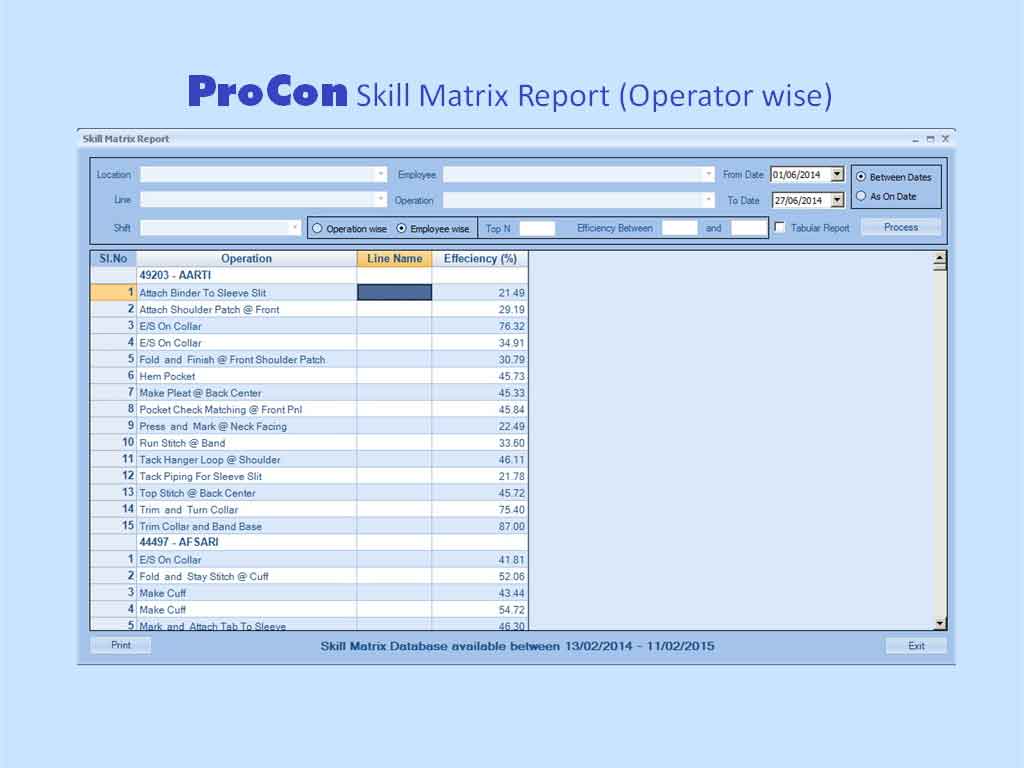Select the Hem Pocket row

tap(309, 376)
